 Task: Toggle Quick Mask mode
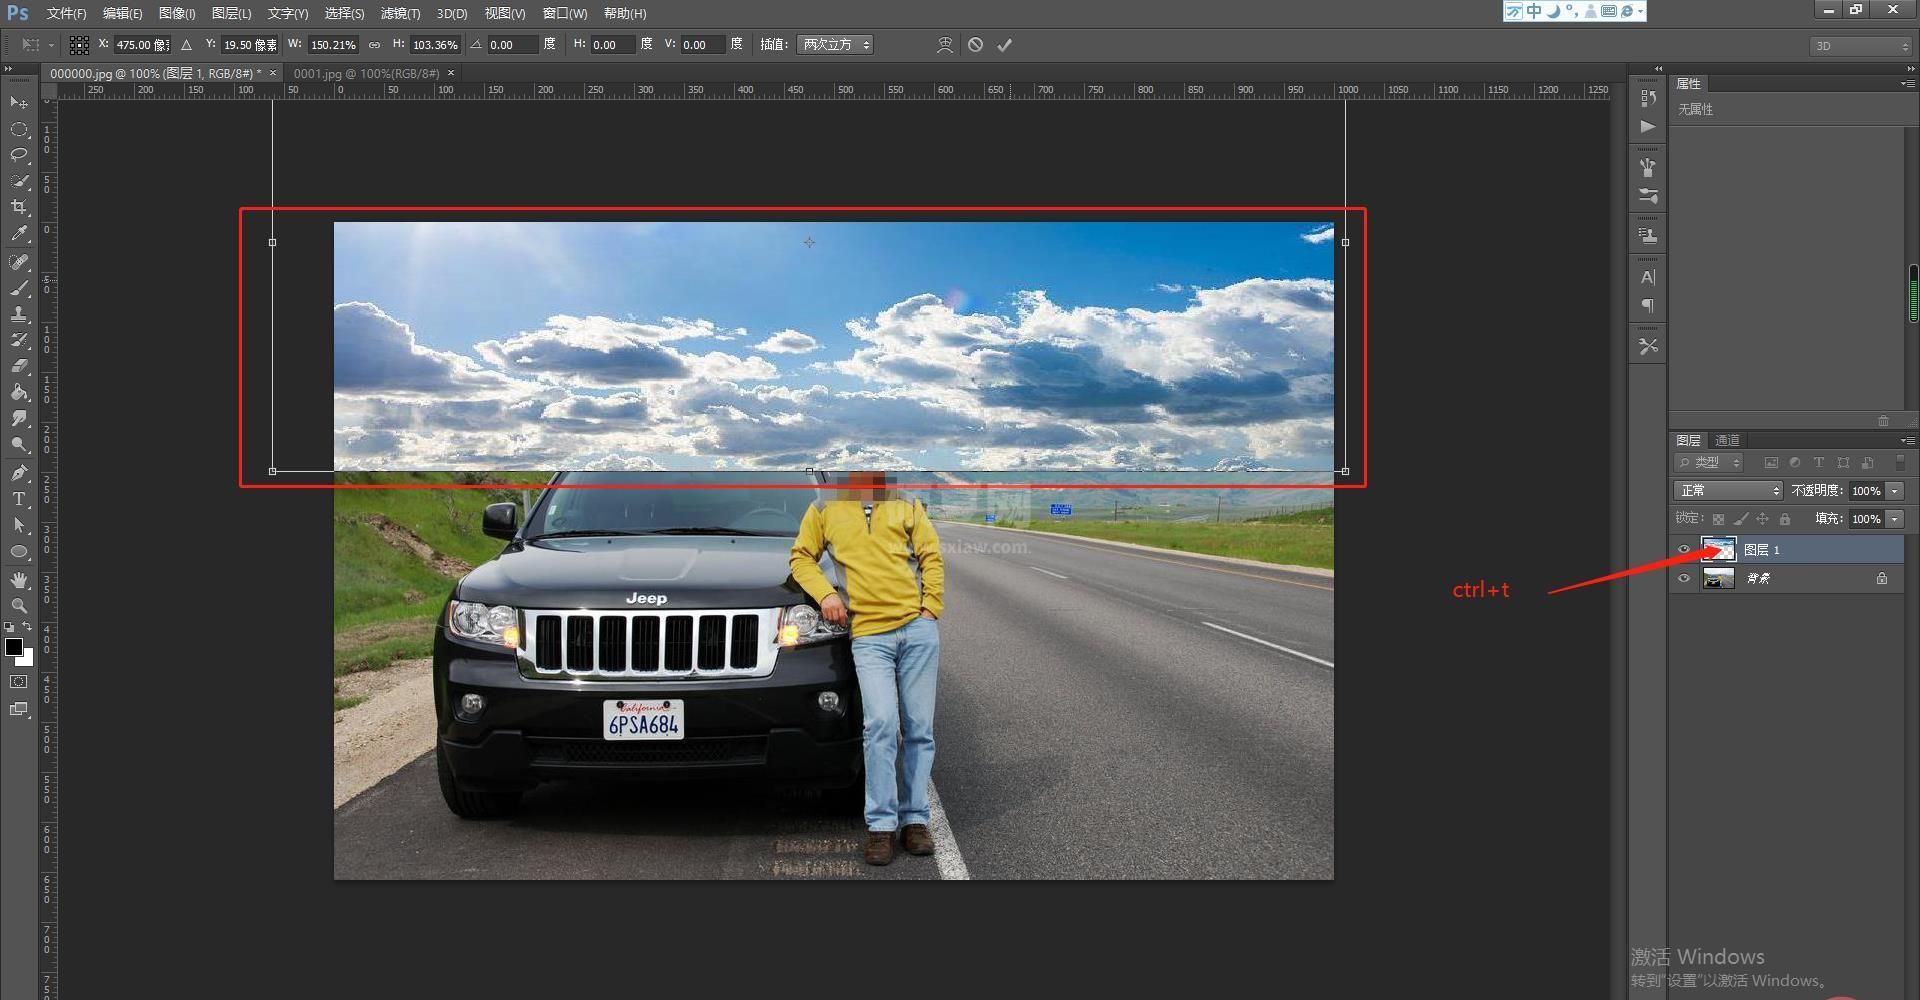(19, 682)
